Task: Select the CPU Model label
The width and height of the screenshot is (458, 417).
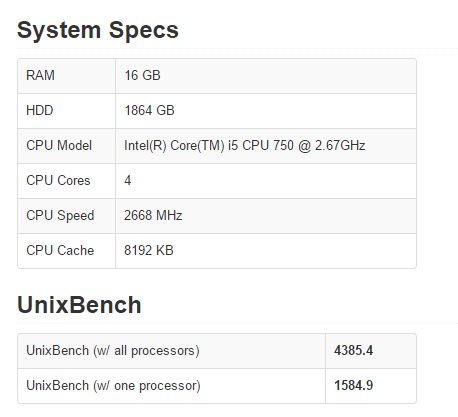Action: 59,145
